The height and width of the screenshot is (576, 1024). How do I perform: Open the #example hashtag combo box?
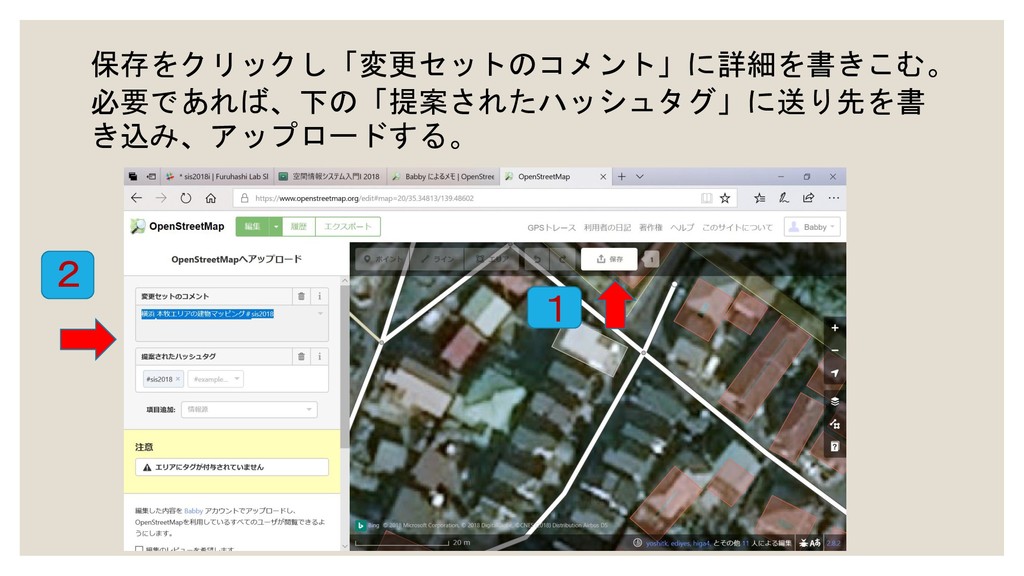[x=215, y=379]
